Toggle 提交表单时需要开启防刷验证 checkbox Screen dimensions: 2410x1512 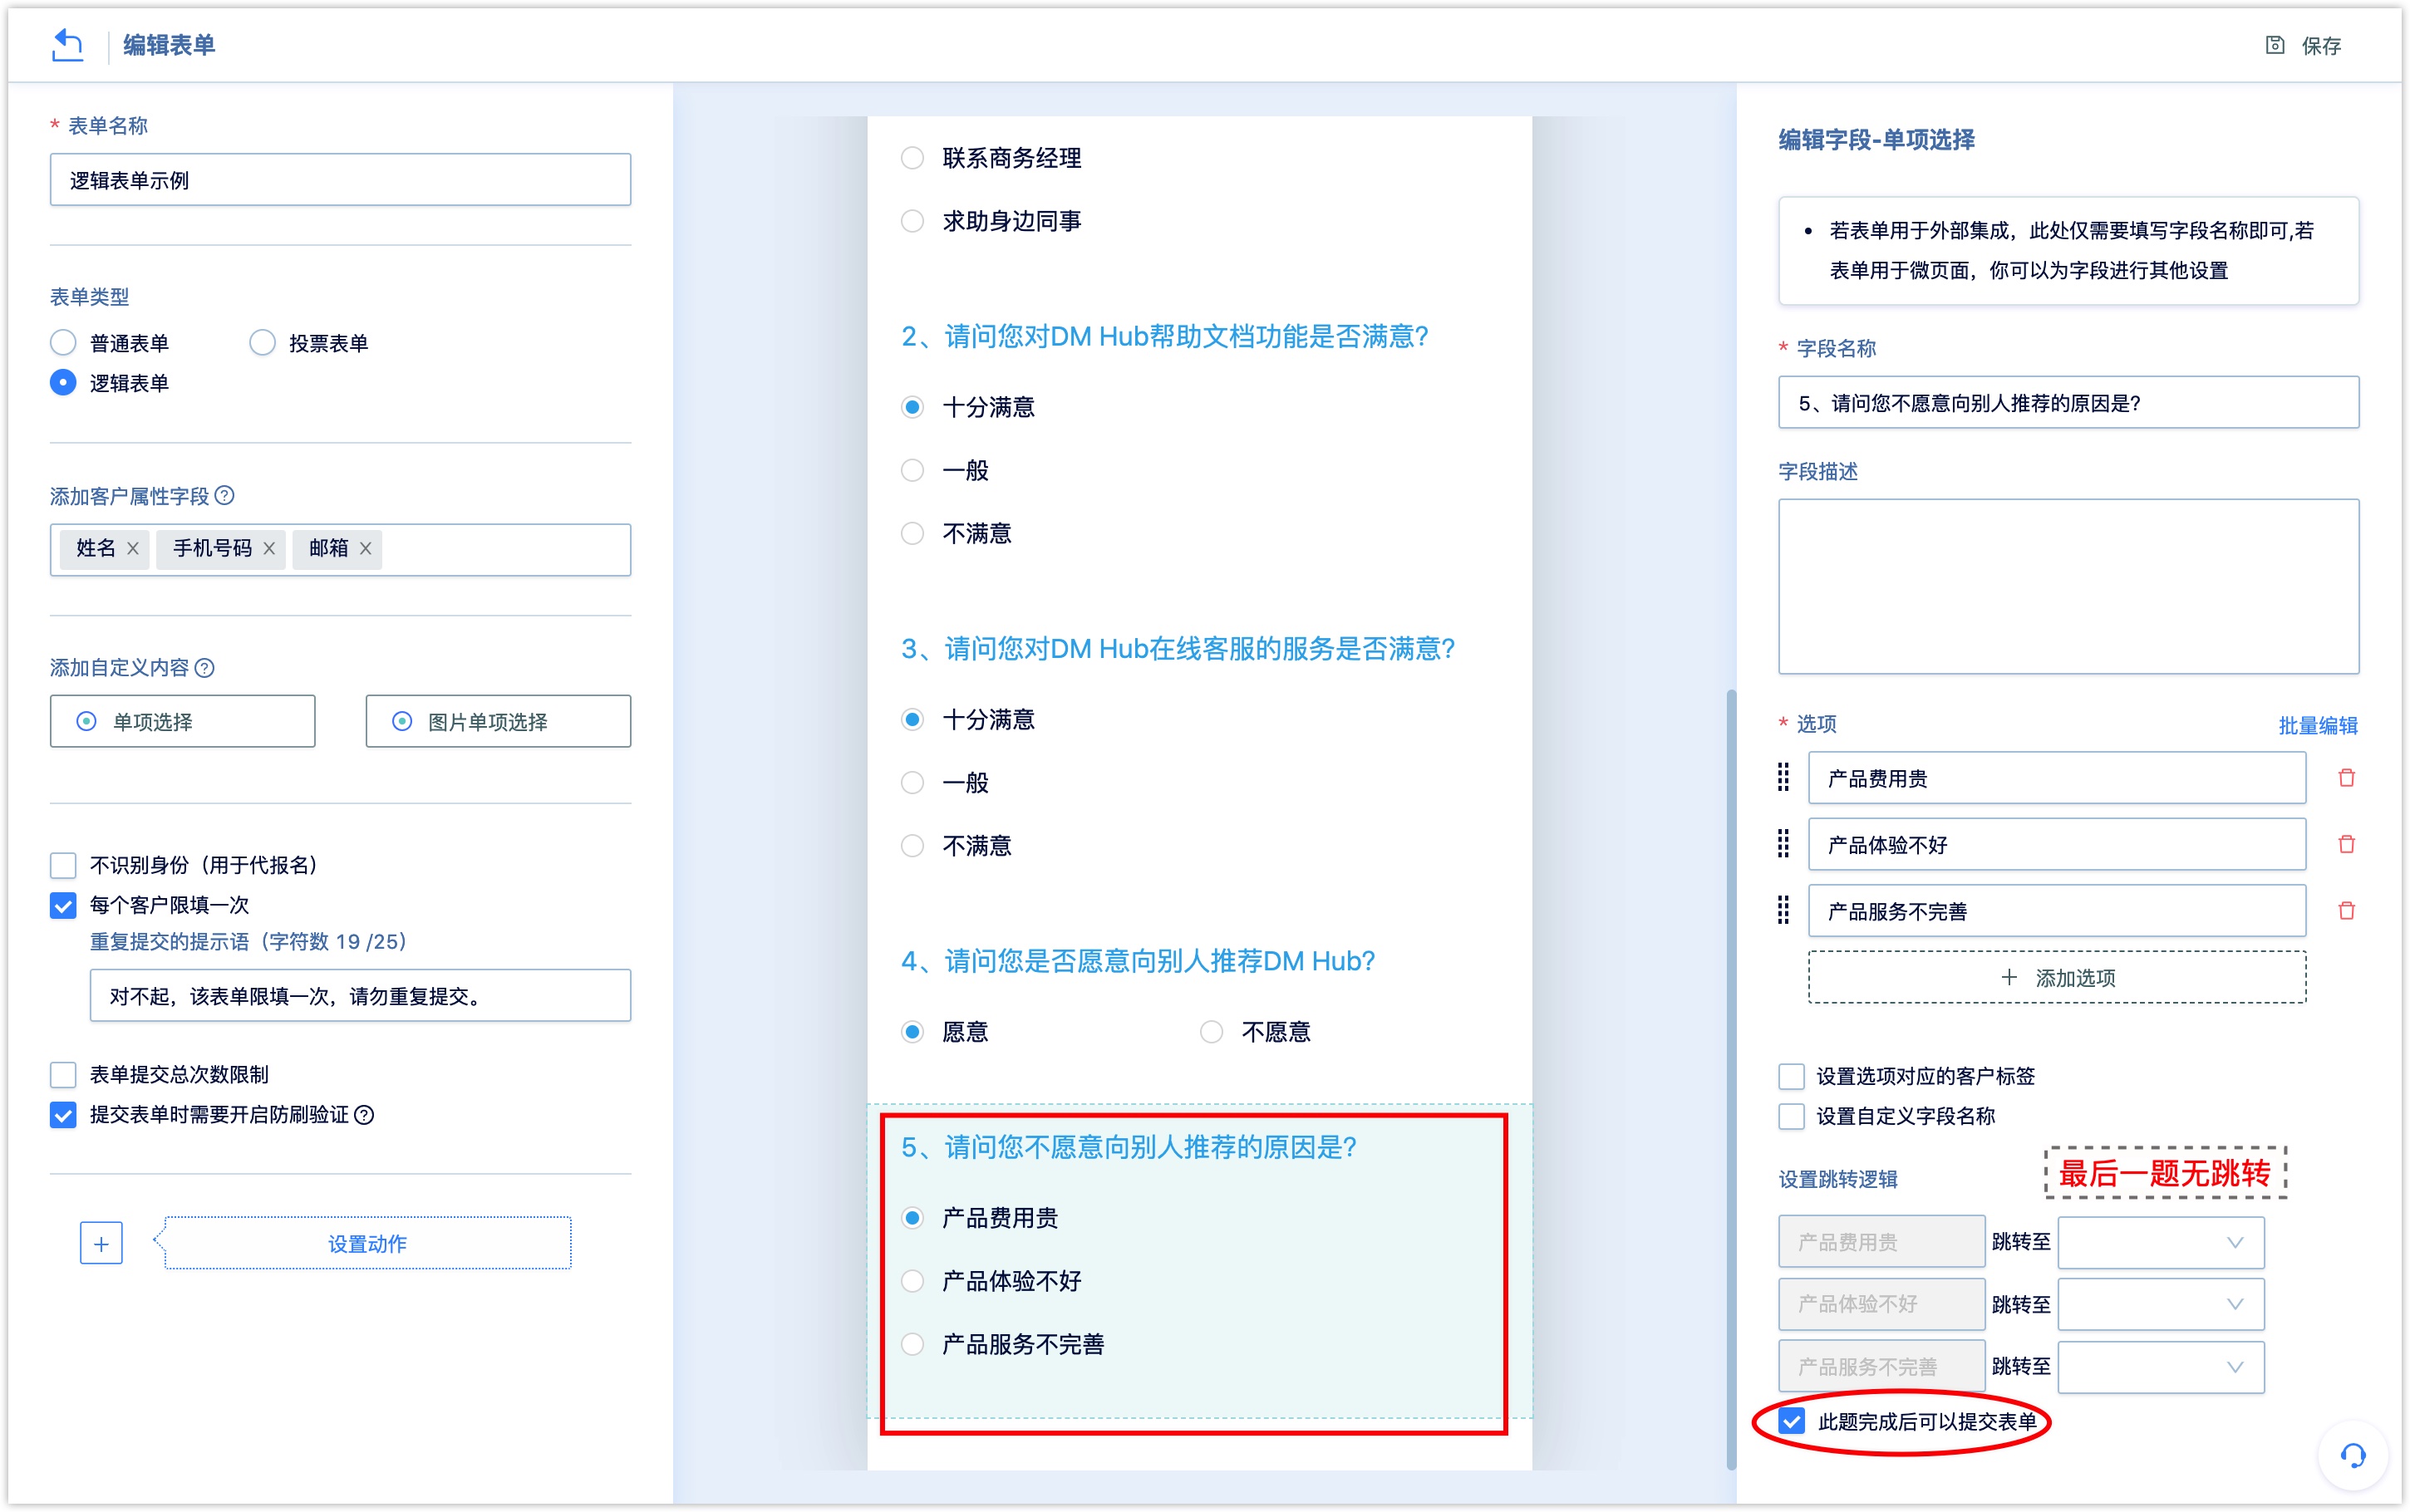[x=63, y=1115]
